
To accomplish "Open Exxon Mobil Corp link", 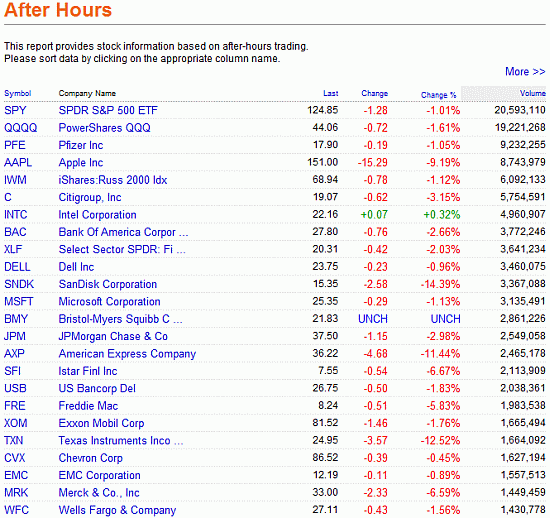I will point(101,423).
